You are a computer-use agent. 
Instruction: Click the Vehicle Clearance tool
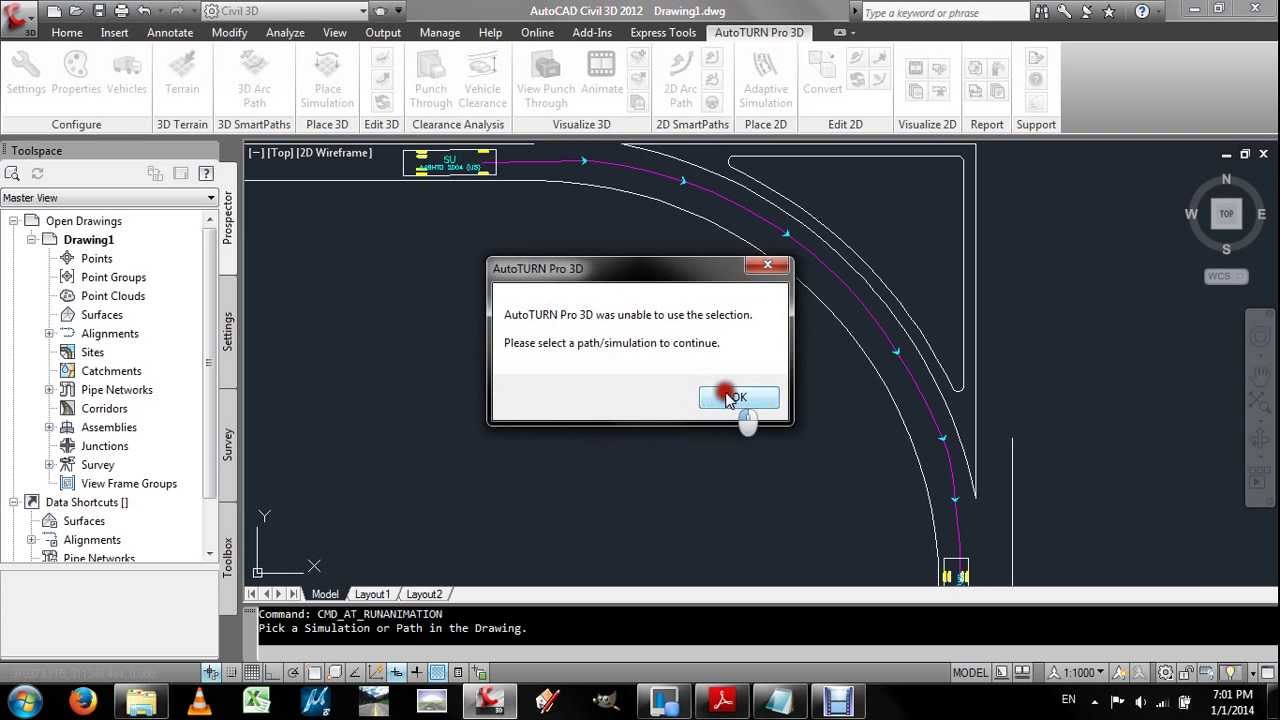482,79
